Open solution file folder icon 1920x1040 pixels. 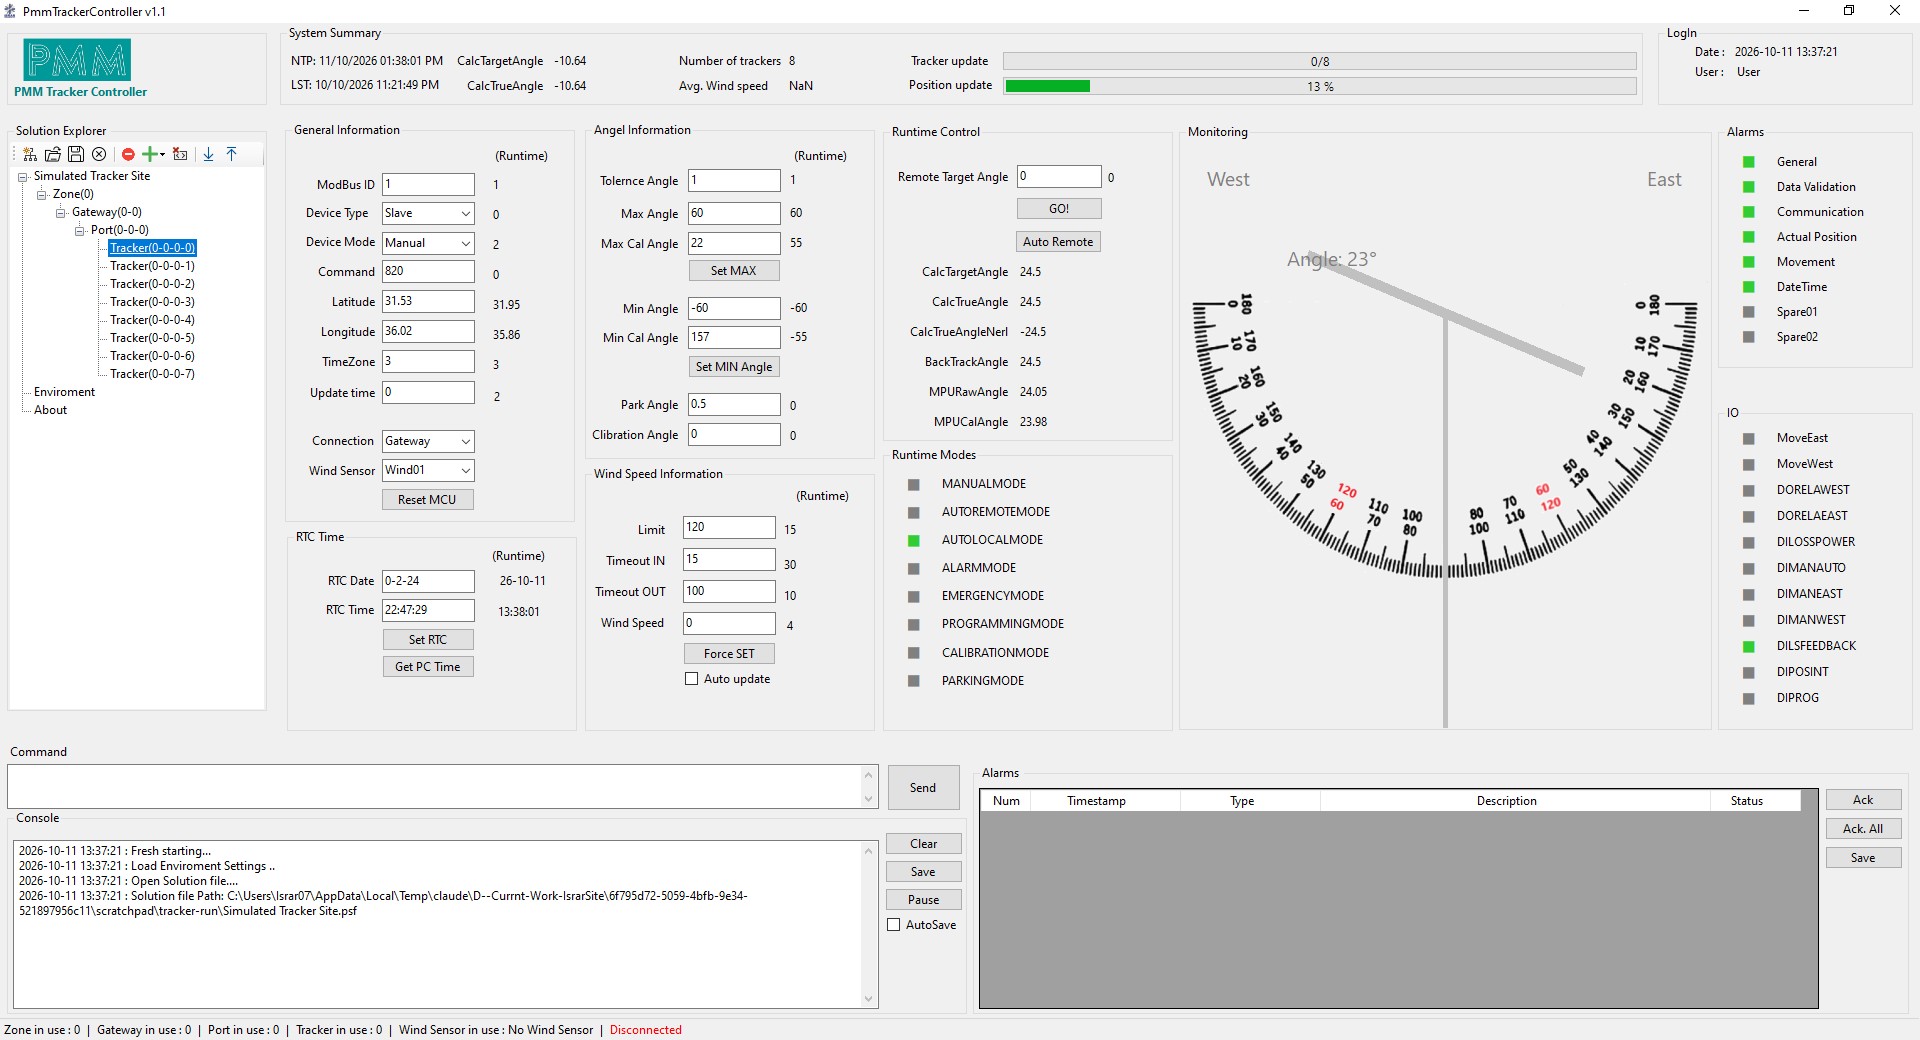(x=53, y=154)
